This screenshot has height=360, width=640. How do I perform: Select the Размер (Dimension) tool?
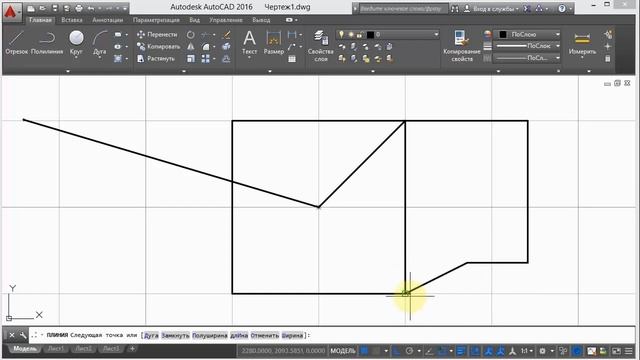click(x=273, y=42)
